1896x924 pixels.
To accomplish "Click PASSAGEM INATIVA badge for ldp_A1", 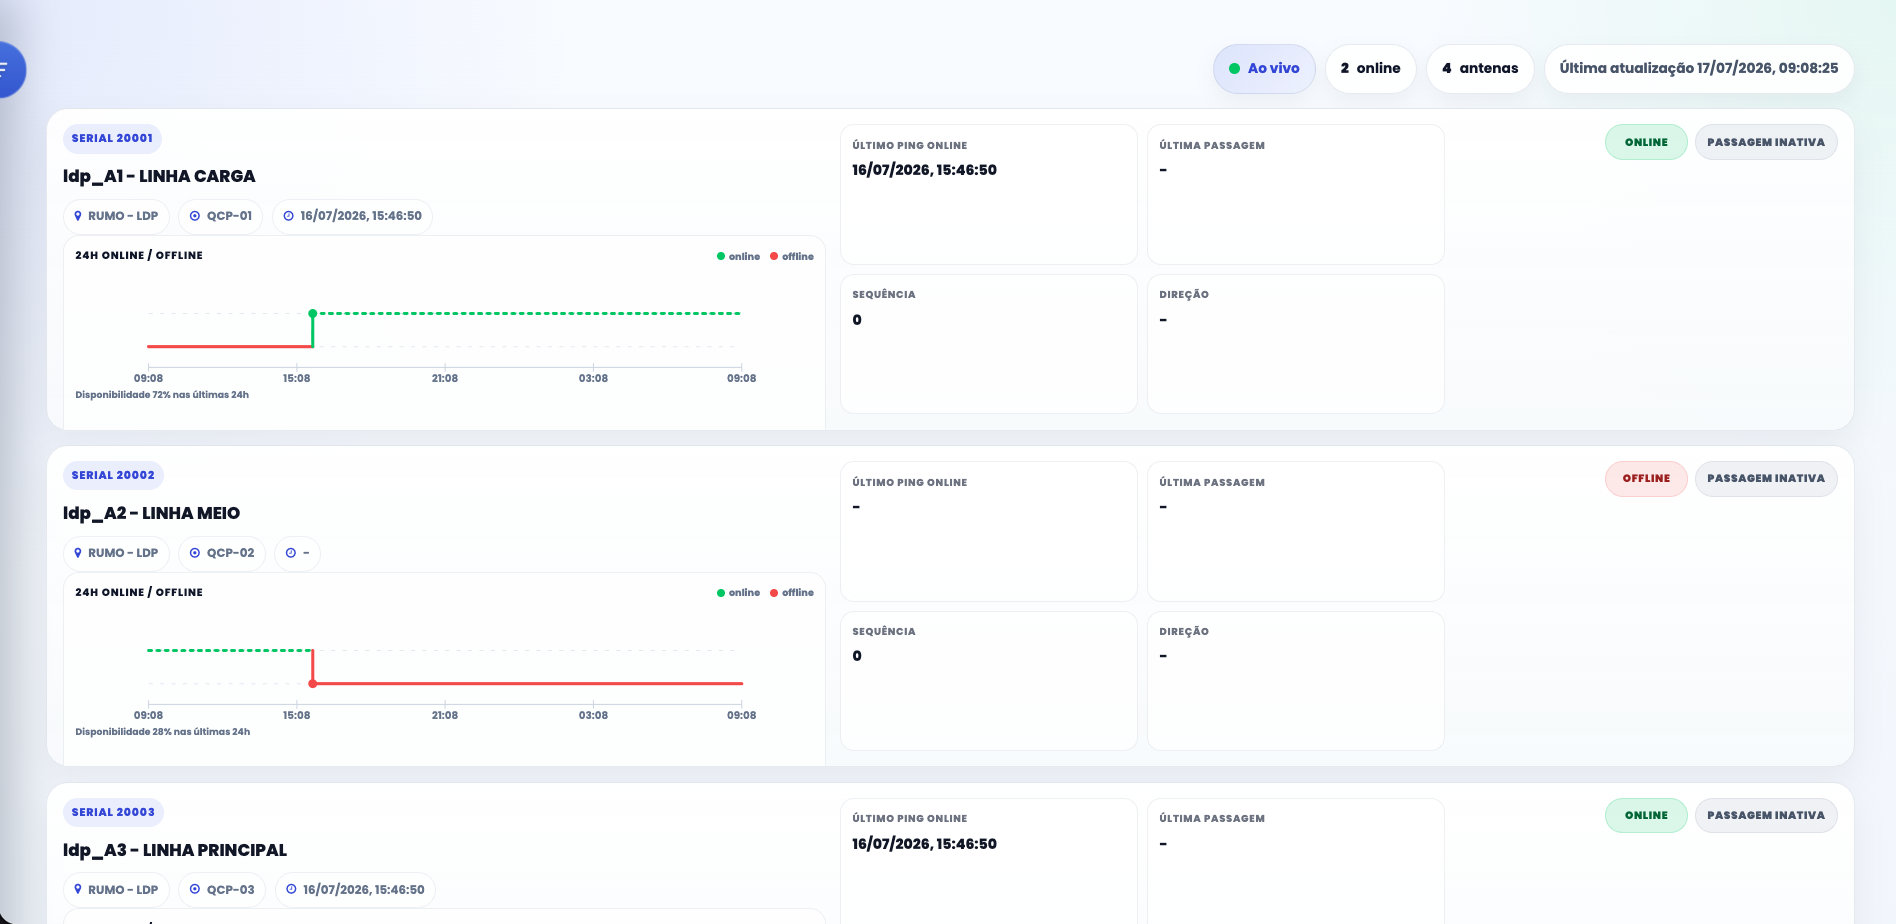I will coord(1766,142).
